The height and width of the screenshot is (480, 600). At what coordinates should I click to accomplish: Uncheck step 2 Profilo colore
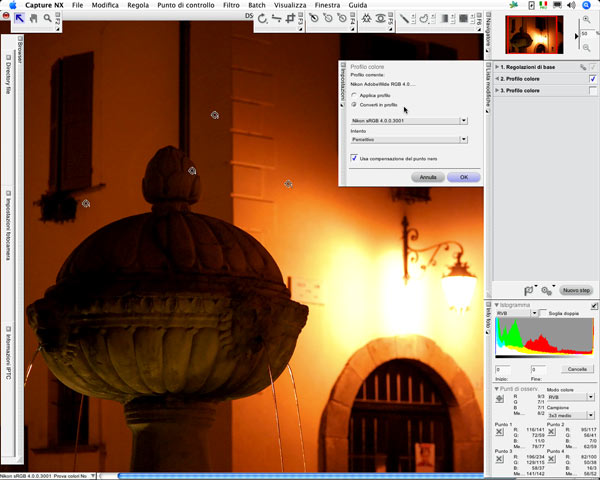[x=593, y=79]
